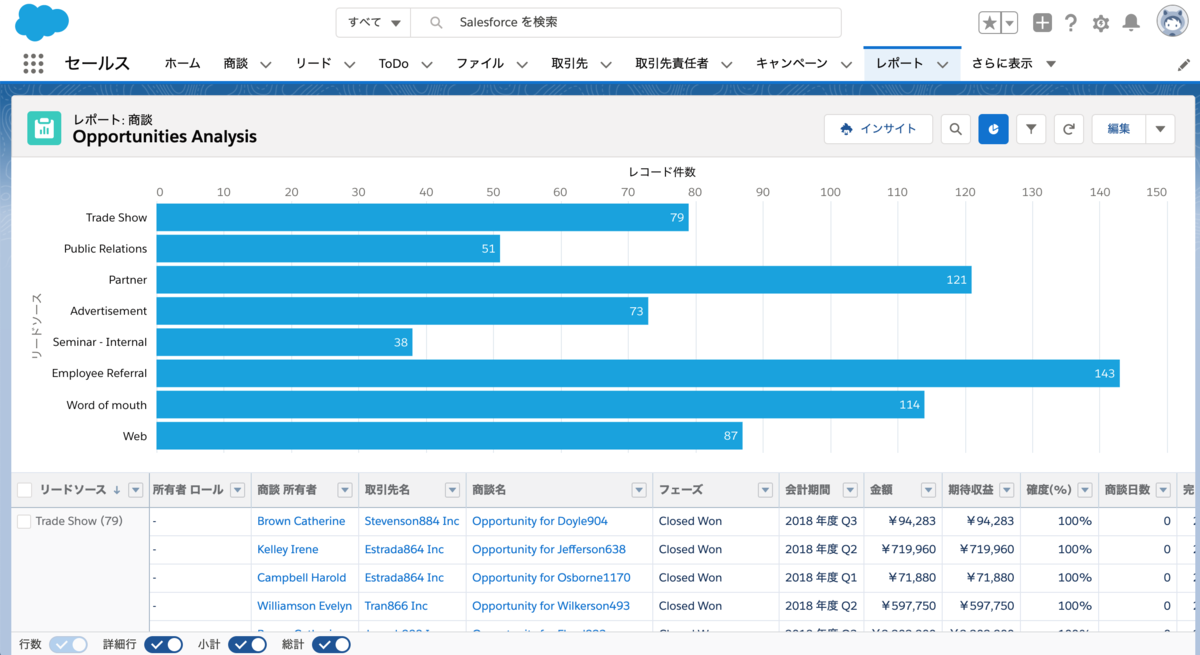Open the Kelley Irene owner link
The height and width of the screenshot is (655, 1200).
(287, 549)
